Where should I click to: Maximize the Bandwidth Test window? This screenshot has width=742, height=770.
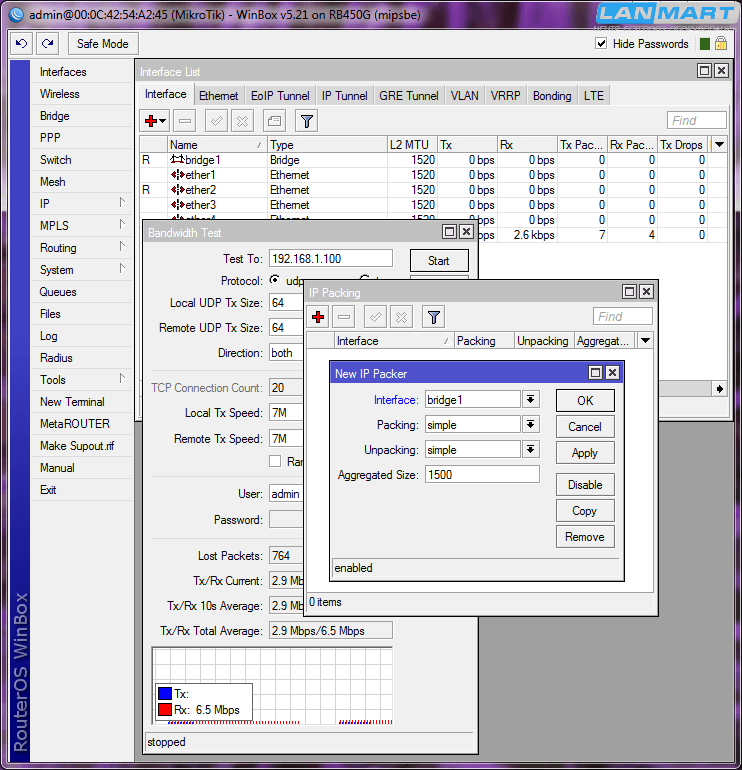(x=449, y=232)
